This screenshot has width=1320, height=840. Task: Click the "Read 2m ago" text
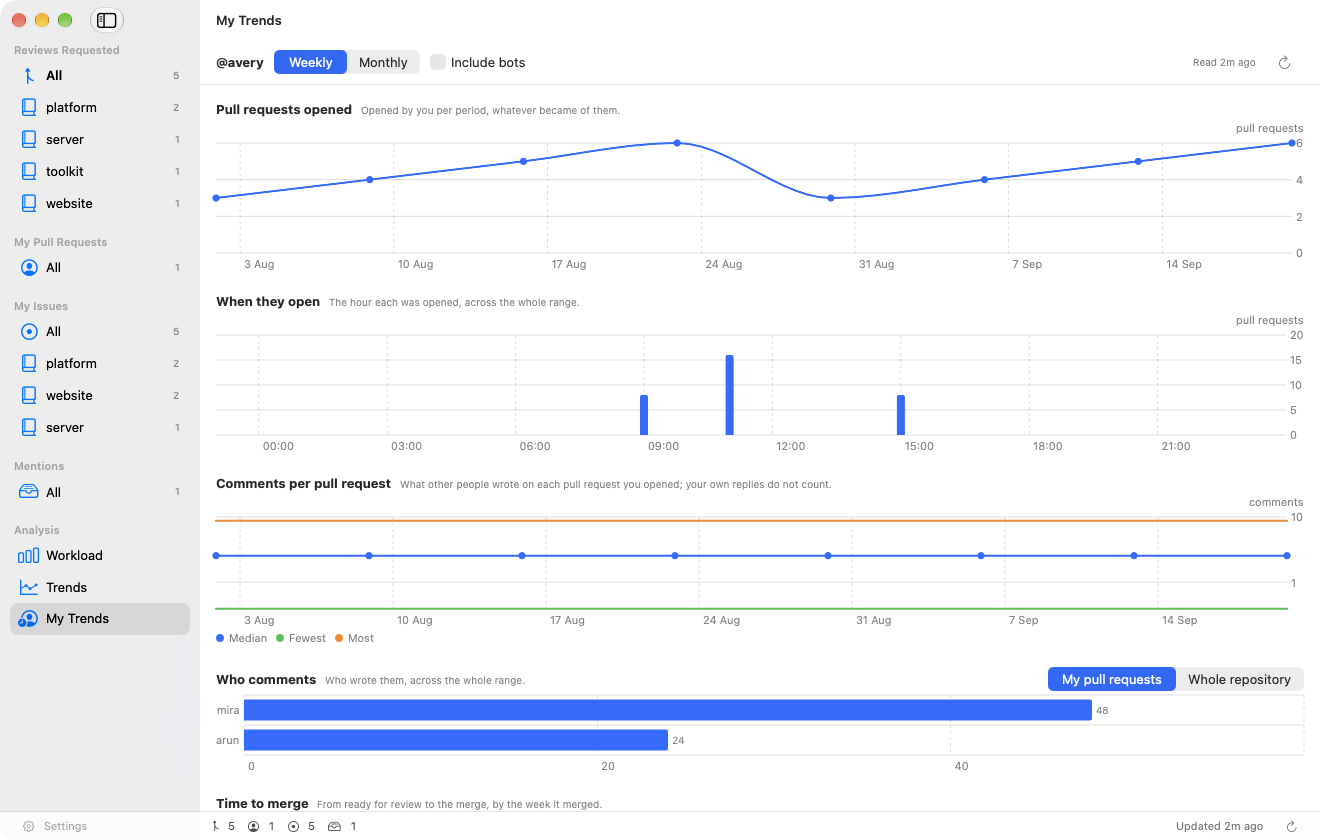(1224, 63)
